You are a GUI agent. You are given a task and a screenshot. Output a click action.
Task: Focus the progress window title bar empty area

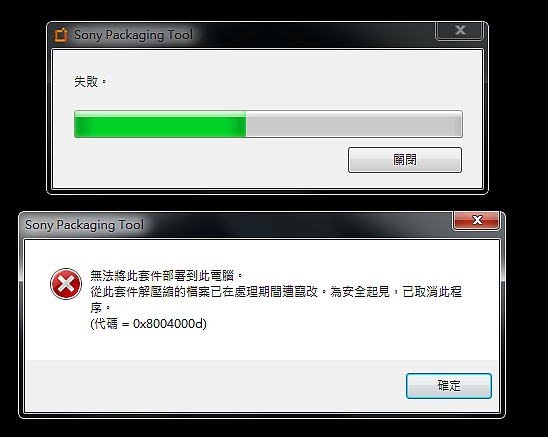tap(315, 35)
